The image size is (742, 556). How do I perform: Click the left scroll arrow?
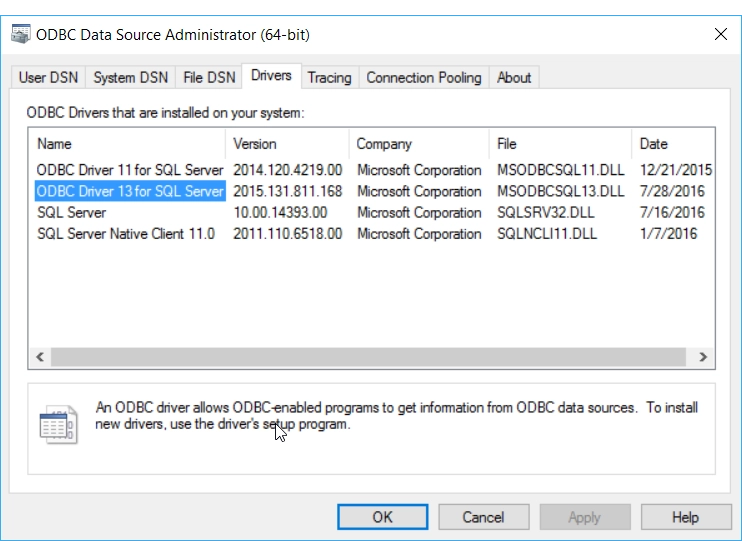(x=40, y=357)
